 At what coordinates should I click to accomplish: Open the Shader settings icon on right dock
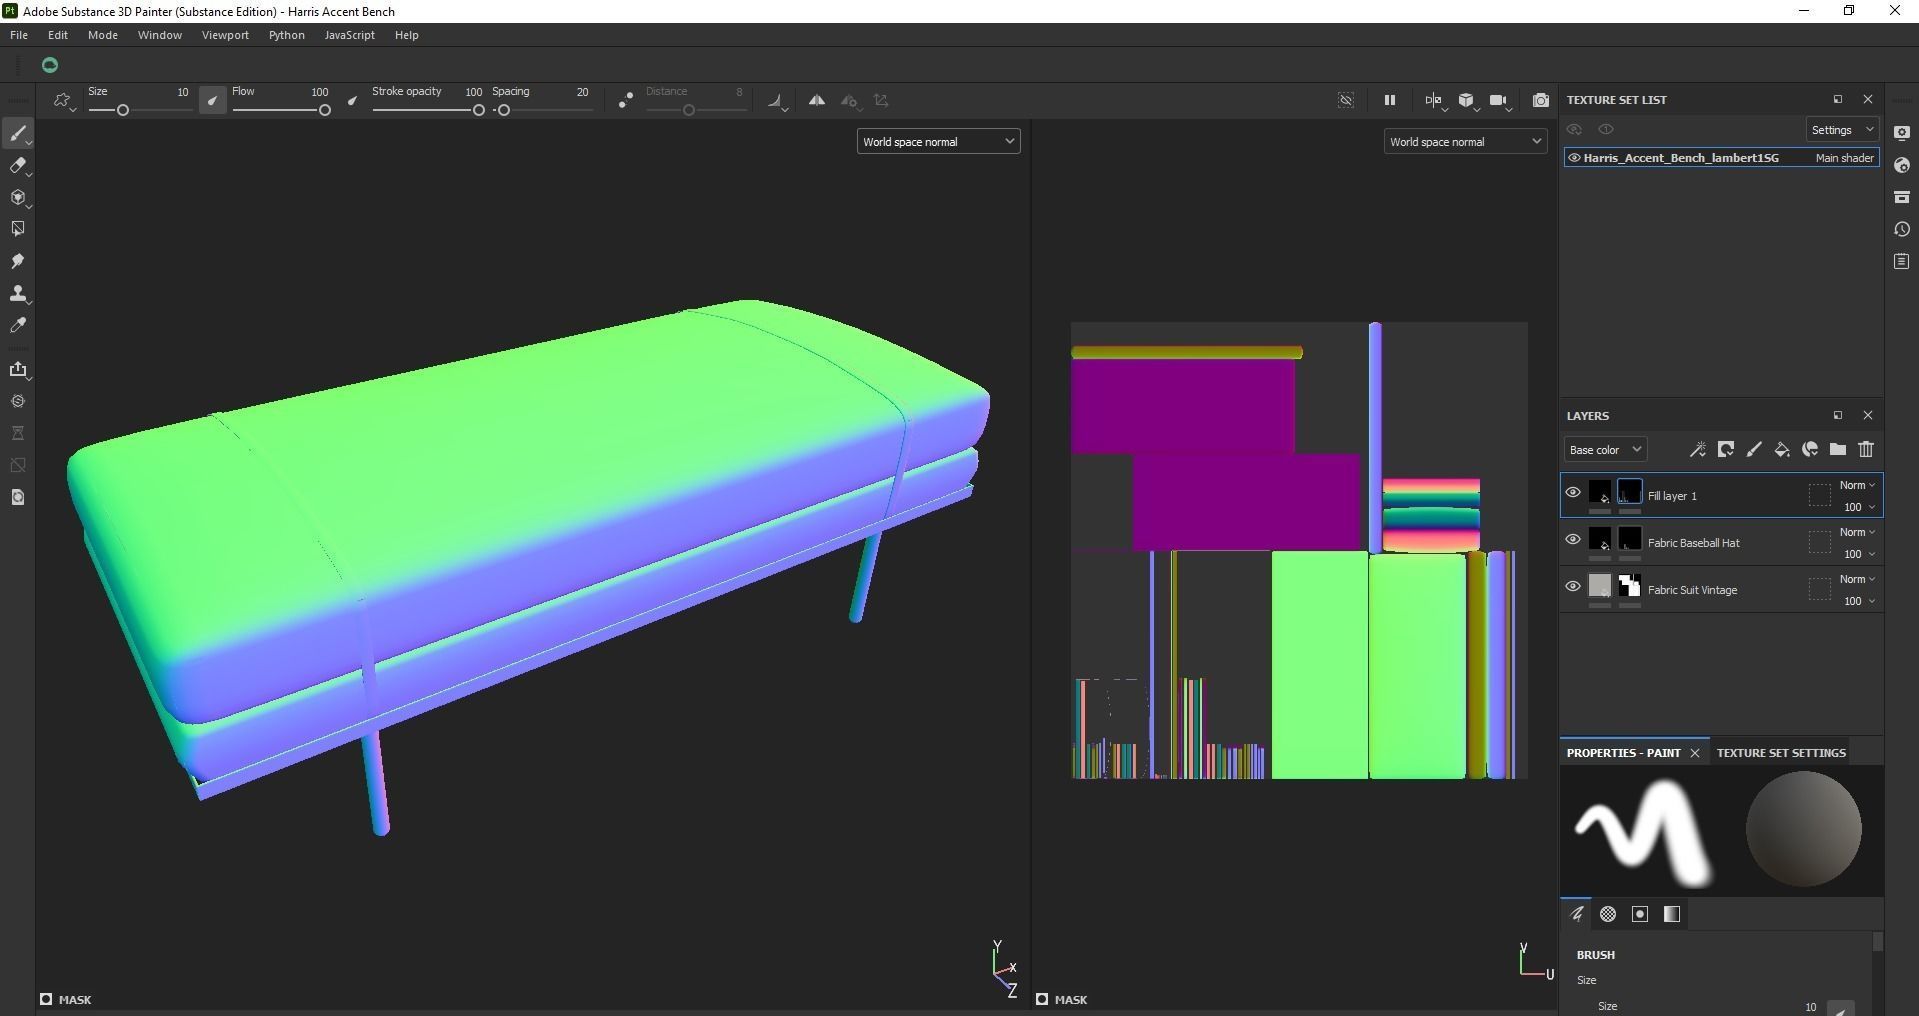pos(1902,165)
